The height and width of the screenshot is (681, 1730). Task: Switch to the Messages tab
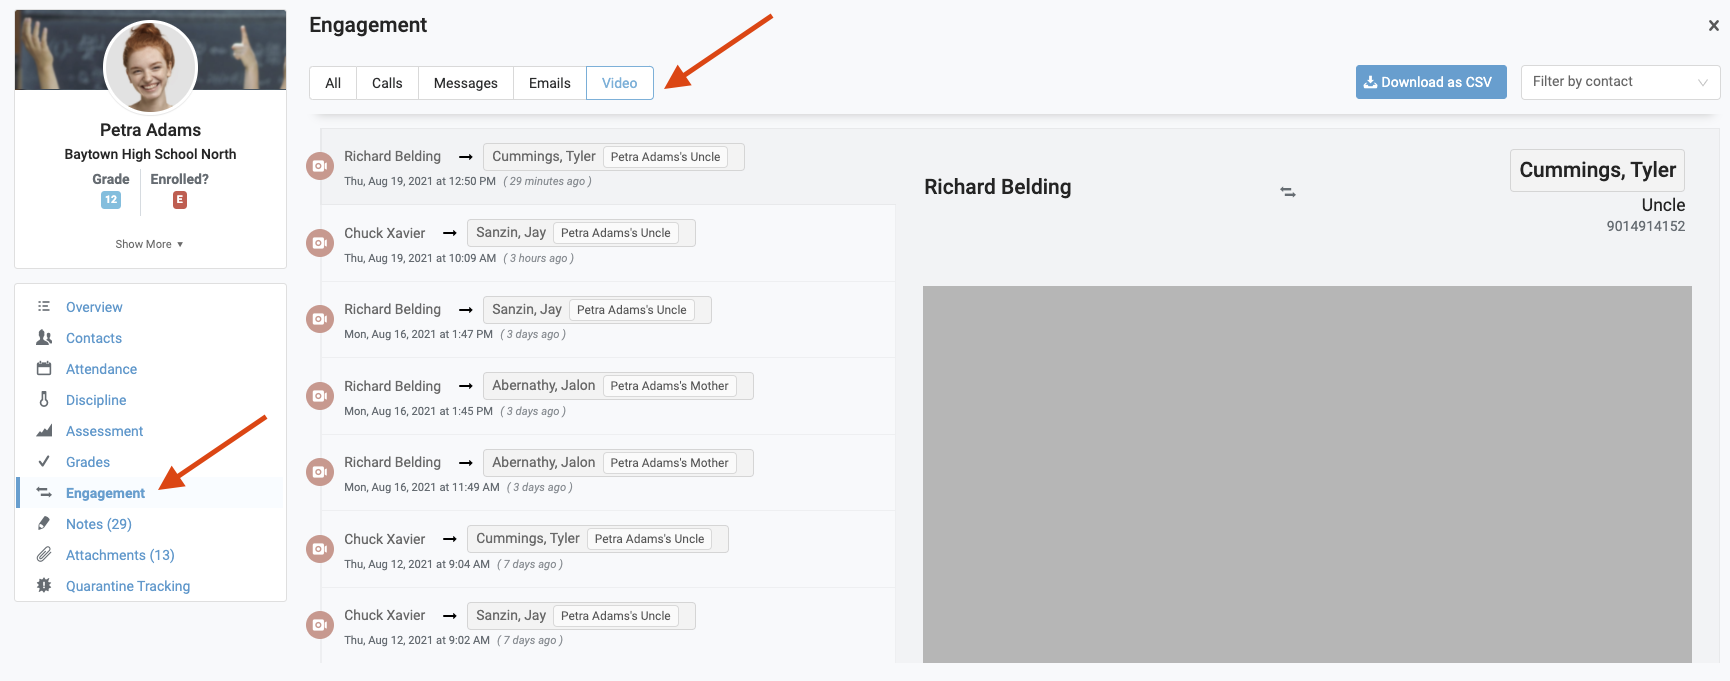pyautogui.click(x=466, y=83)
